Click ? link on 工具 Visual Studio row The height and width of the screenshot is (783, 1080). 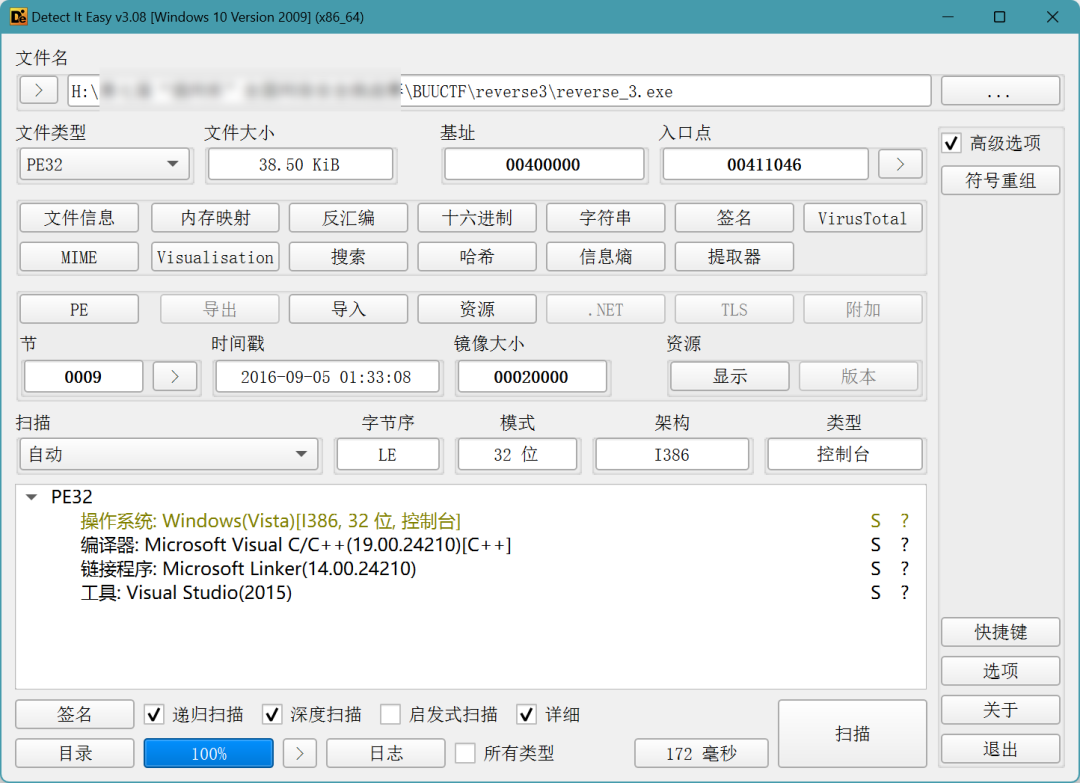[x=904, y=592]
